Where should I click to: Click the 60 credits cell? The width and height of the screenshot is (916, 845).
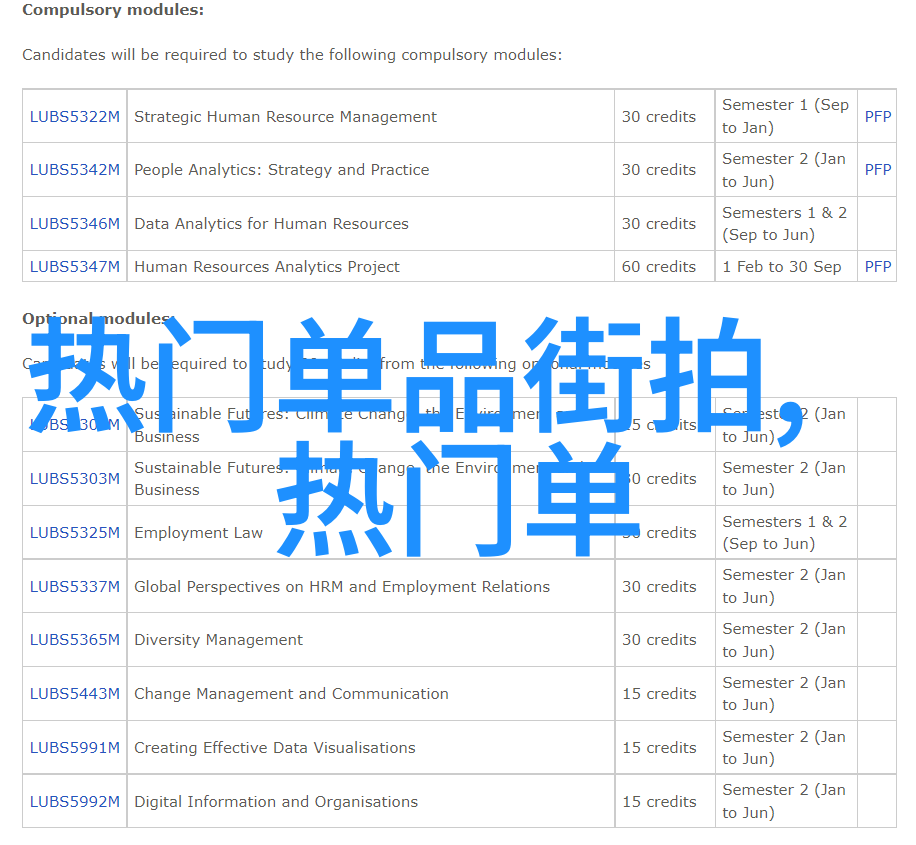click(658, 267)
